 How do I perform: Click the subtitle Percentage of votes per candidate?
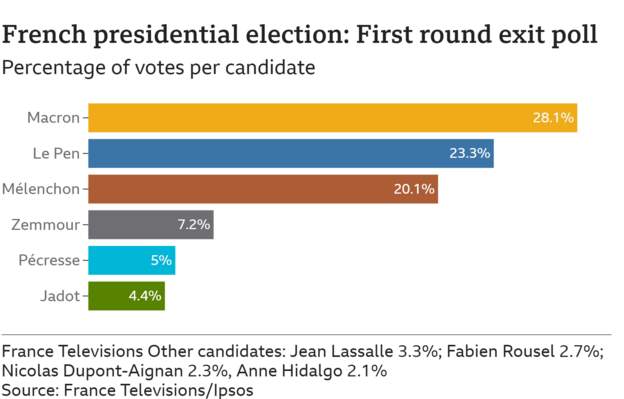[158, 68]
